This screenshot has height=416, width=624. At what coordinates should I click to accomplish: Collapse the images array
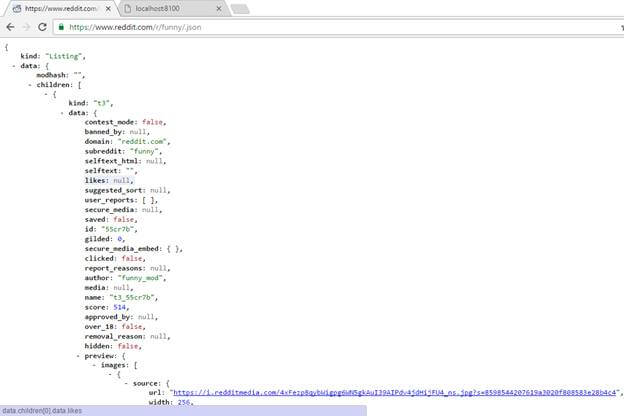click(x=94, y=365)
